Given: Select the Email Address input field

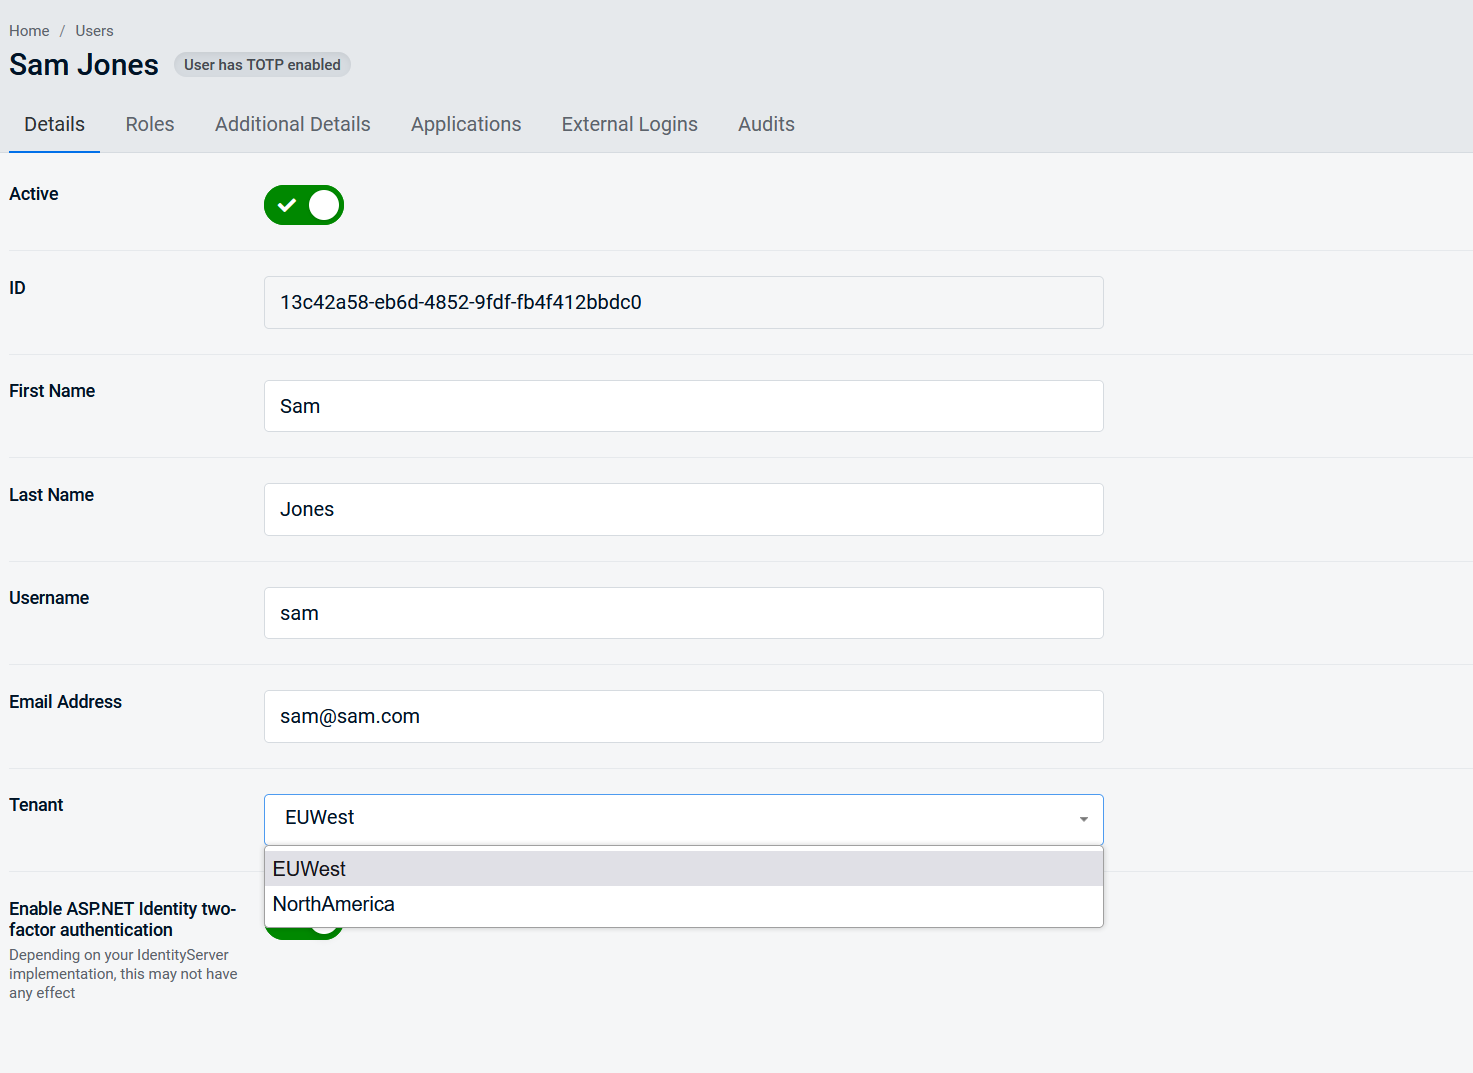Looking at the screenshot, I should 683,716.
